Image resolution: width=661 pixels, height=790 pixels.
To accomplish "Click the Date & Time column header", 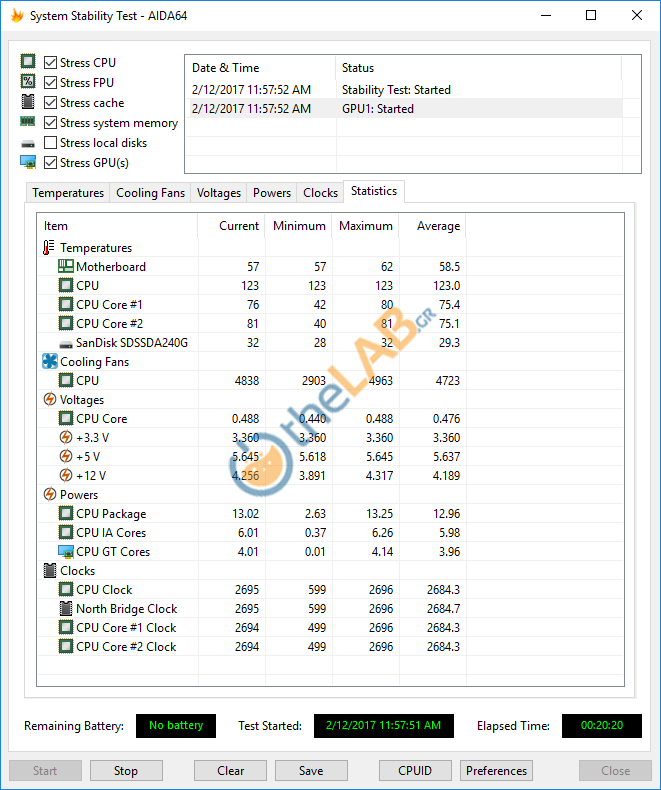I will pos(260,68).
